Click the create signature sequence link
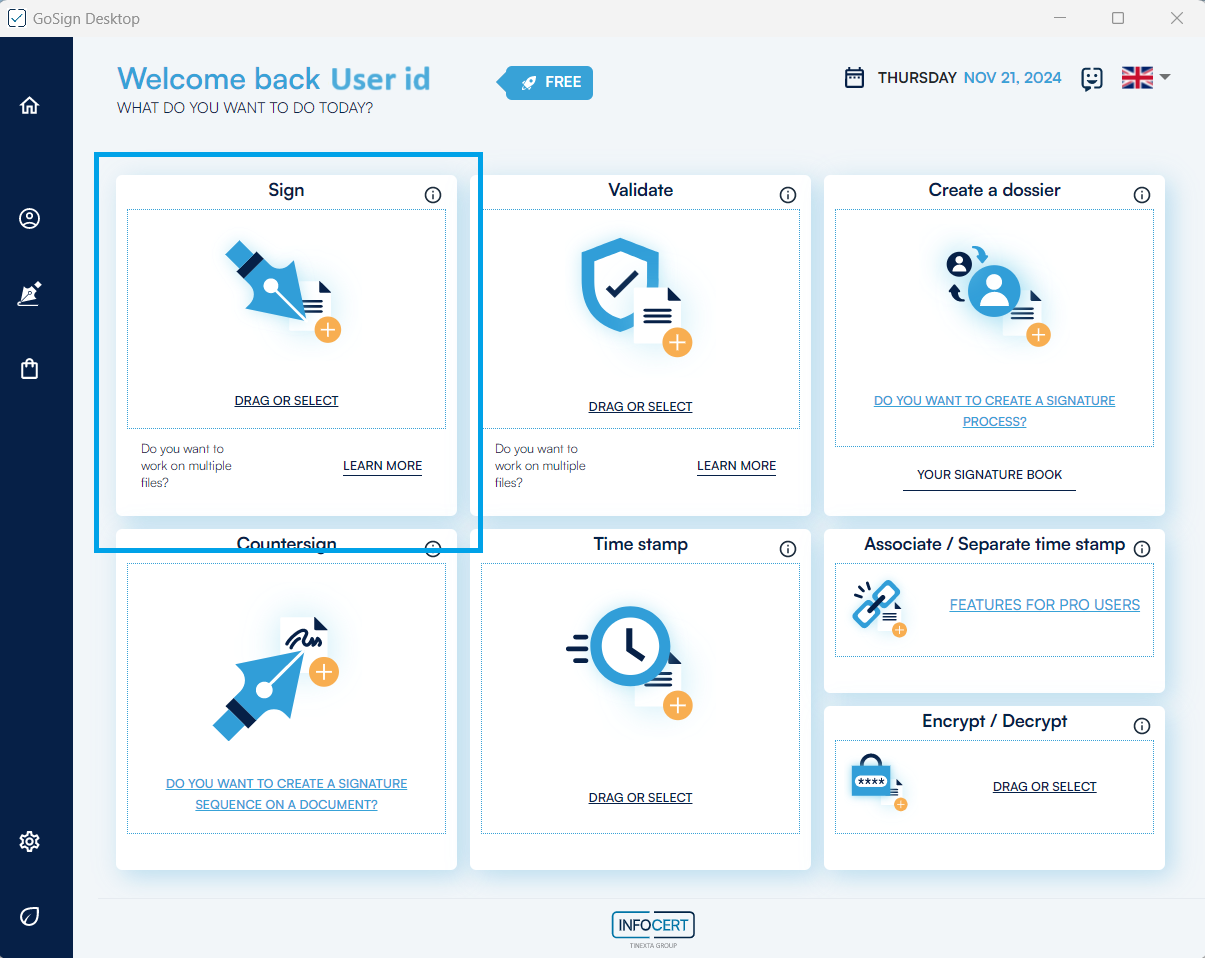 [286, 794]
